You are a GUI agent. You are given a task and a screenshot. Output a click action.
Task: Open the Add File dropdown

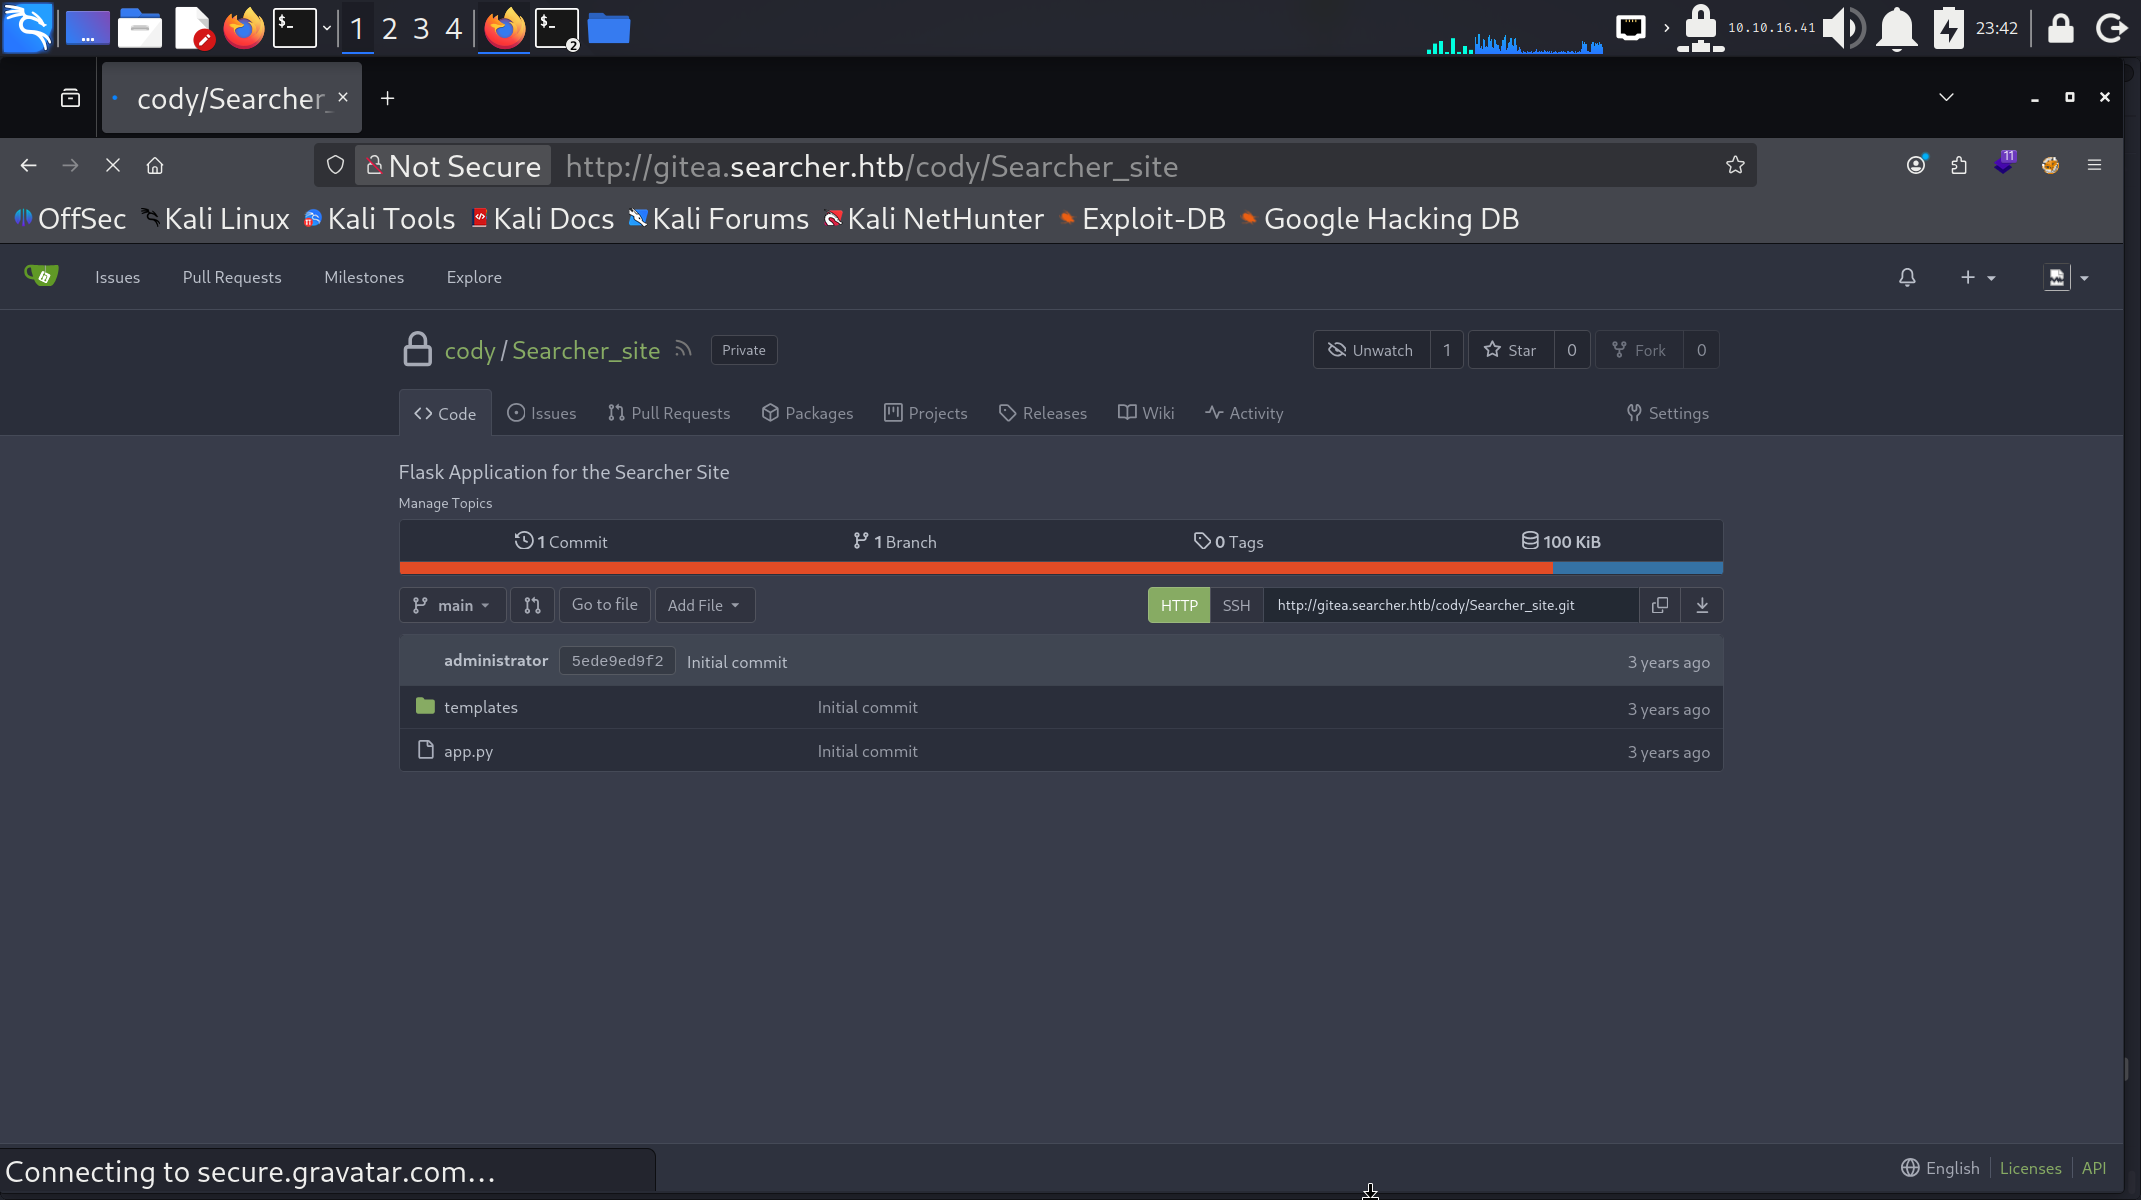(x=704, y=605)
